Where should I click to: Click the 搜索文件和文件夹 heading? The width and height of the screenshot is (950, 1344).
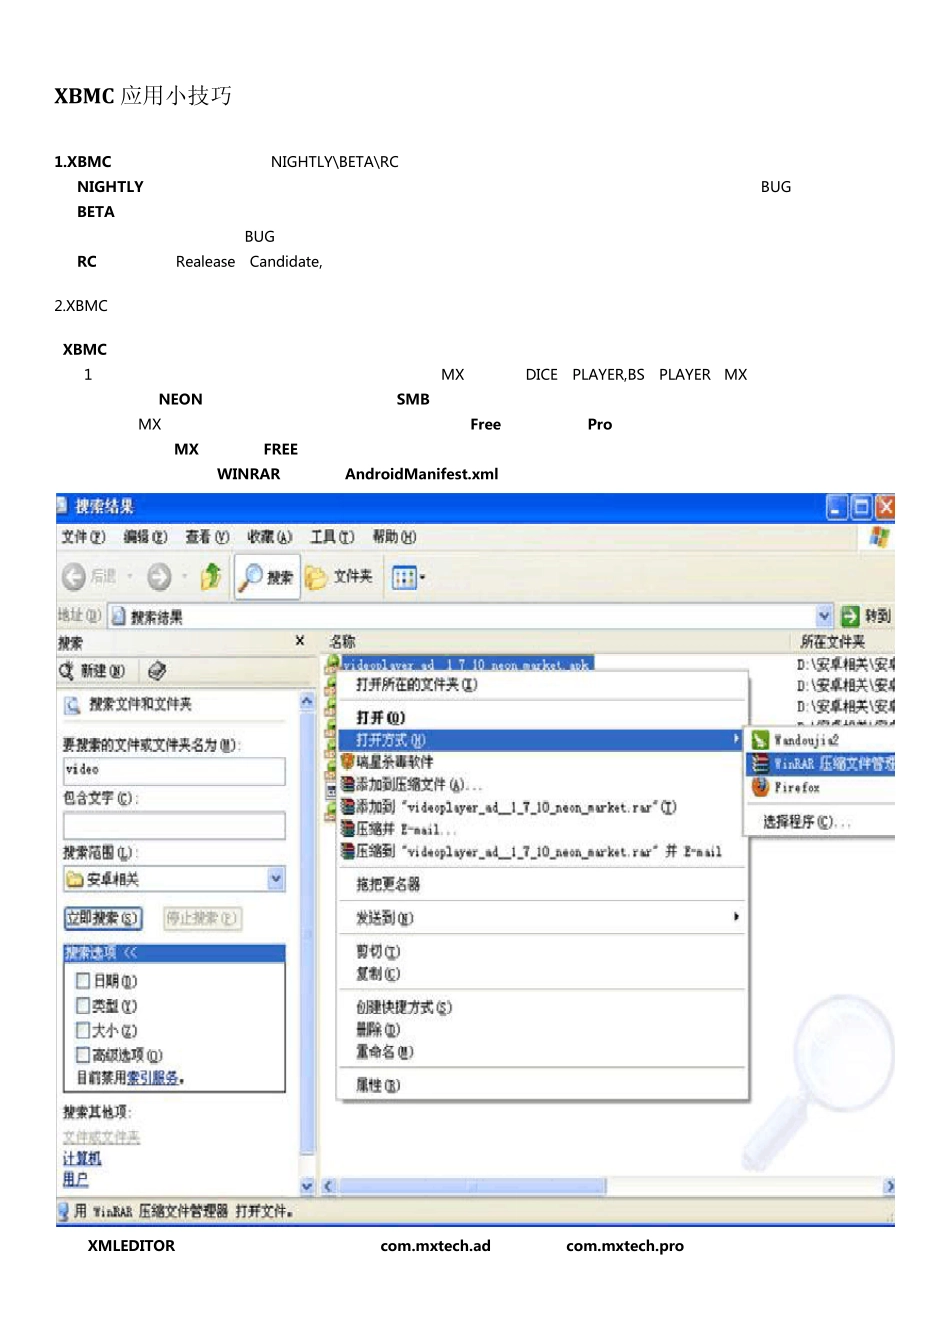coord(140,704)
